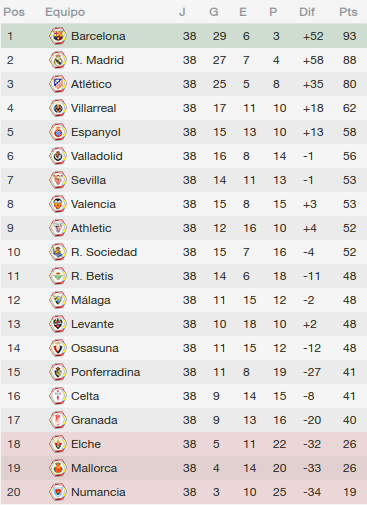
Task: Open the Mallorca team link
Action: (x=94, y=468)
